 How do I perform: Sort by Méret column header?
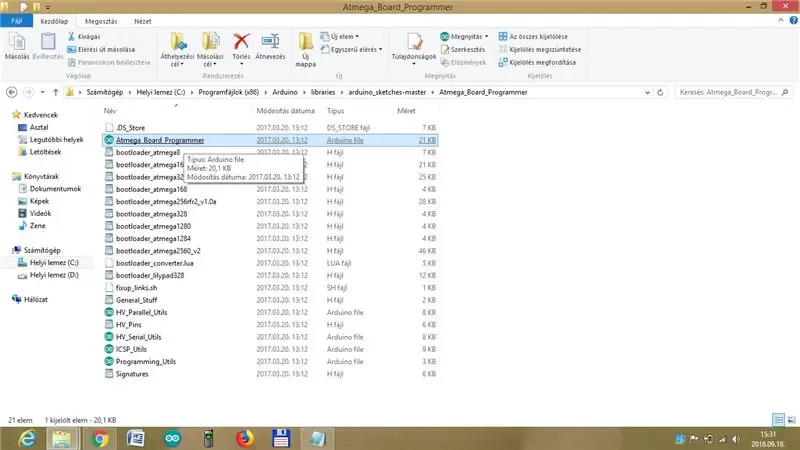406,111
